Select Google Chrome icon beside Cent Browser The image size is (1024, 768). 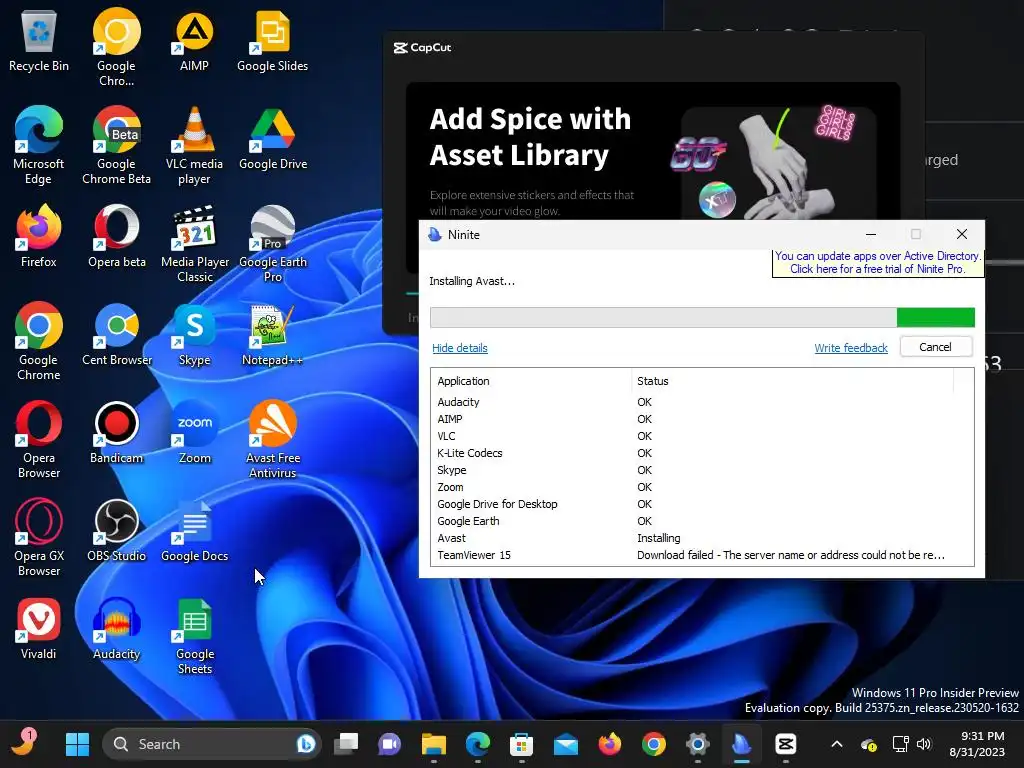pyautogui.click(x=39, y=342)
